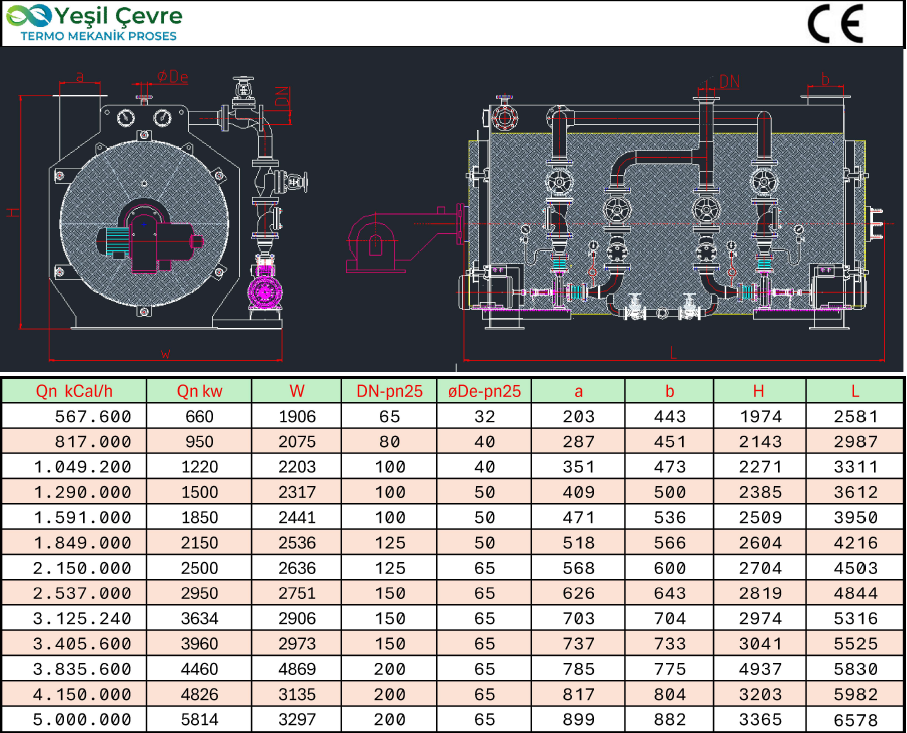Select the 'Qn kCal/h' column header
Image resolution: width=907 pixels, height=733 pixels.
click(74, 391)
